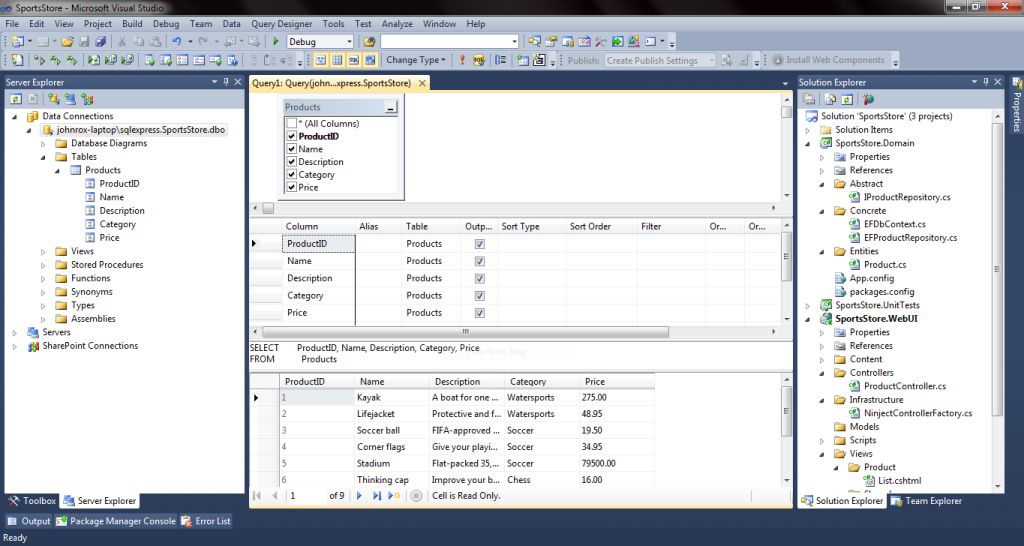Click the Add Group By icon
This screenshot has height=546, width=1024.
tap(501, 60)
